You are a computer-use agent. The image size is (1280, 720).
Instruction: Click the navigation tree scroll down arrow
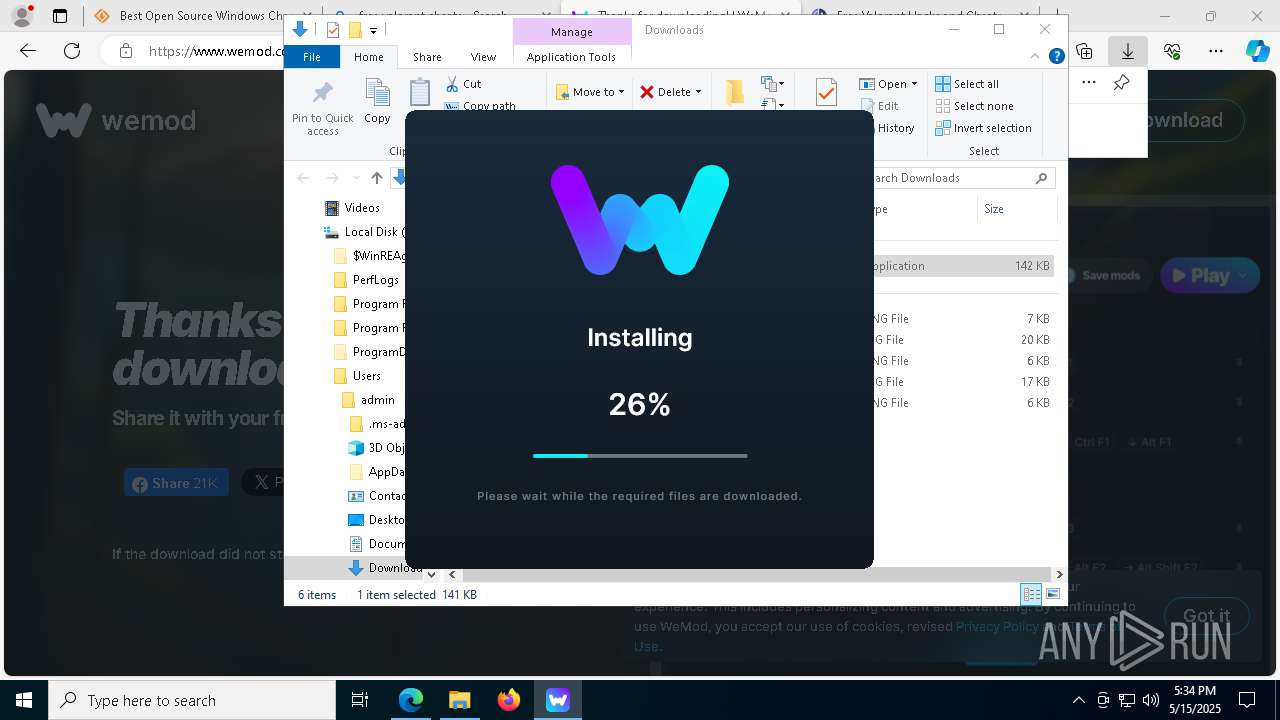pyautogui.click(x=431, y=575)
